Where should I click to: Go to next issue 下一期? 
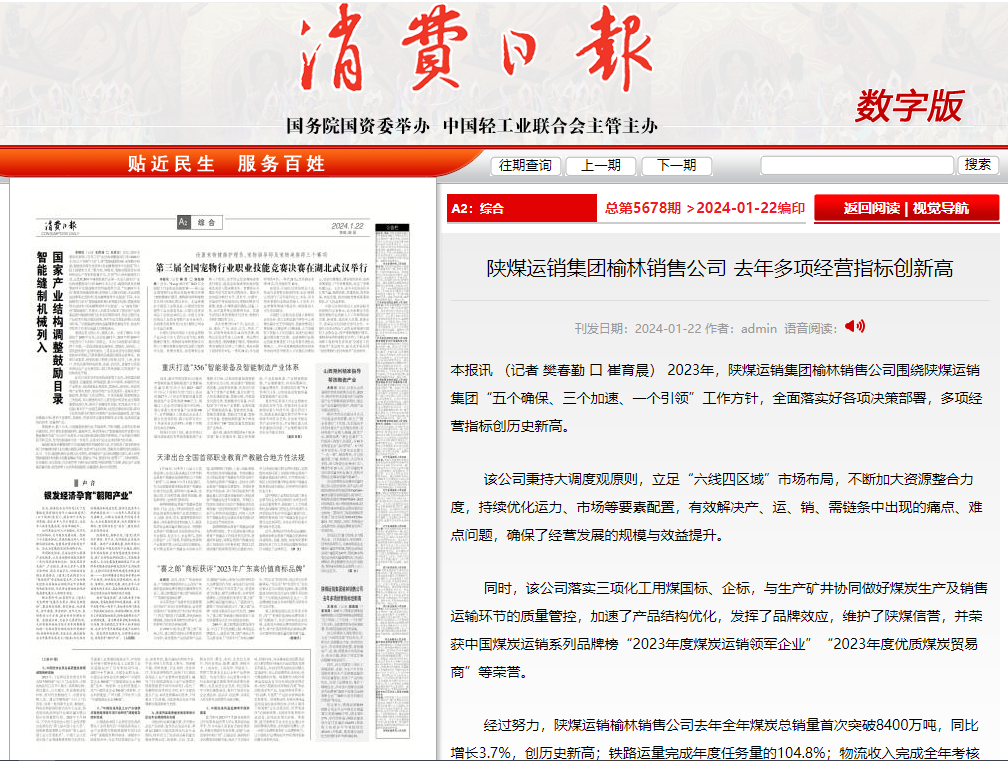[676, 165]
